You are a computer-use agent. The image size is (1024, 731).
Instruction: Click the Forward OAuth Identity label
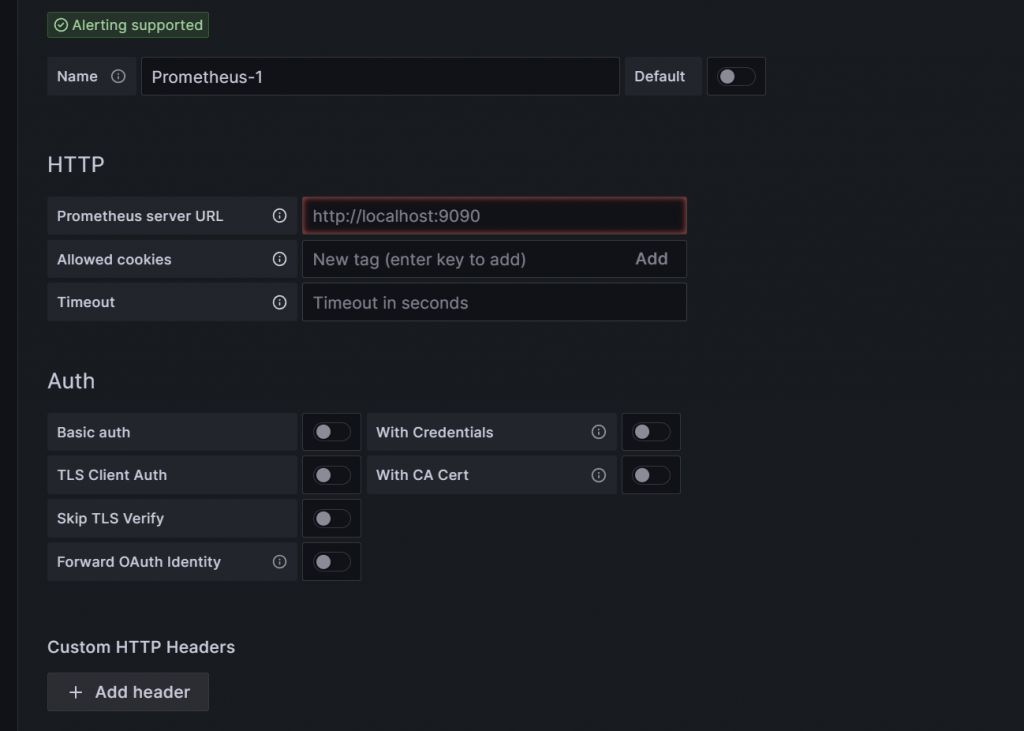coord(138,562)
